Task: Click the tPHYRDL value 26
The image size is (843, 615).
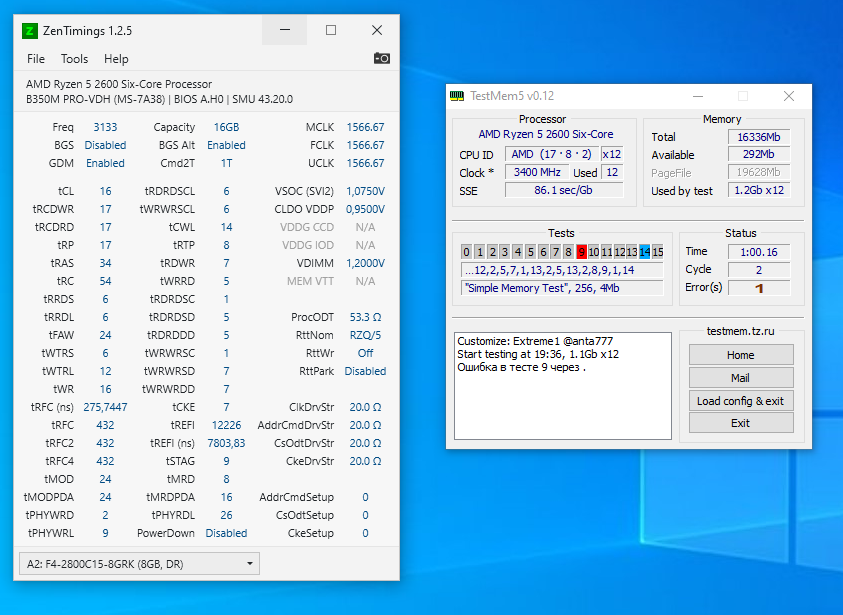Action: point(226,515)
